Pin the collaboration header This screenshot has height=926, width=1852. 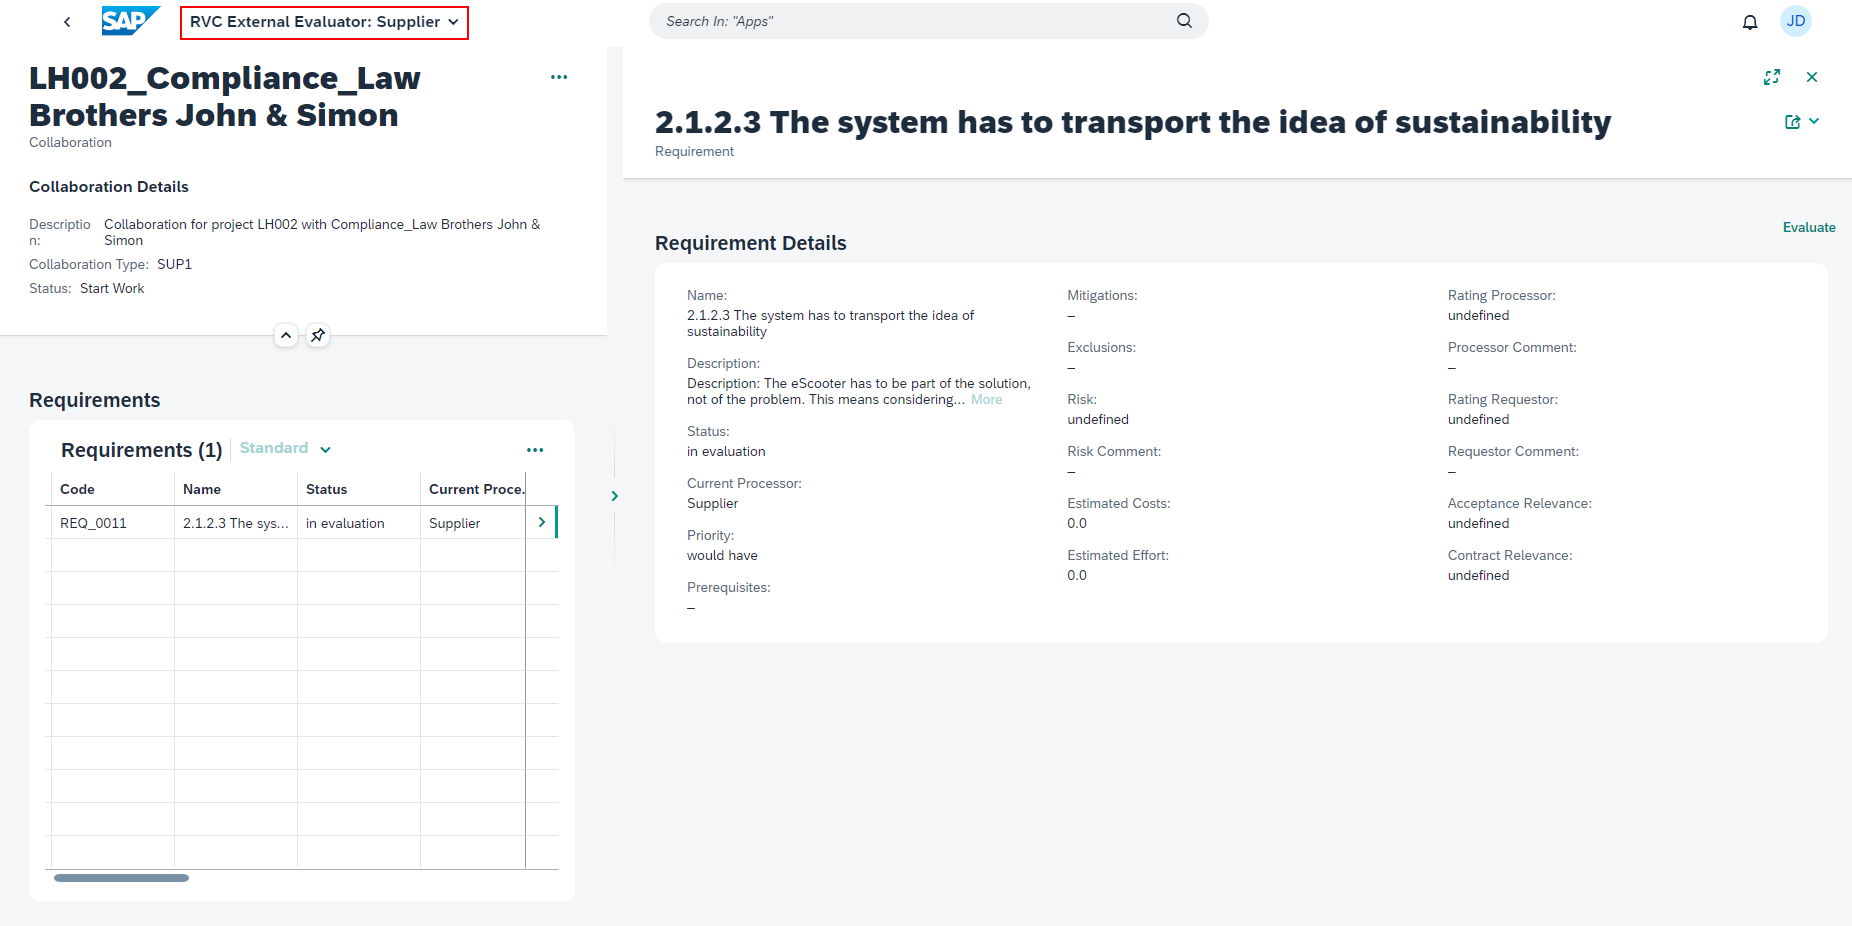318,335
